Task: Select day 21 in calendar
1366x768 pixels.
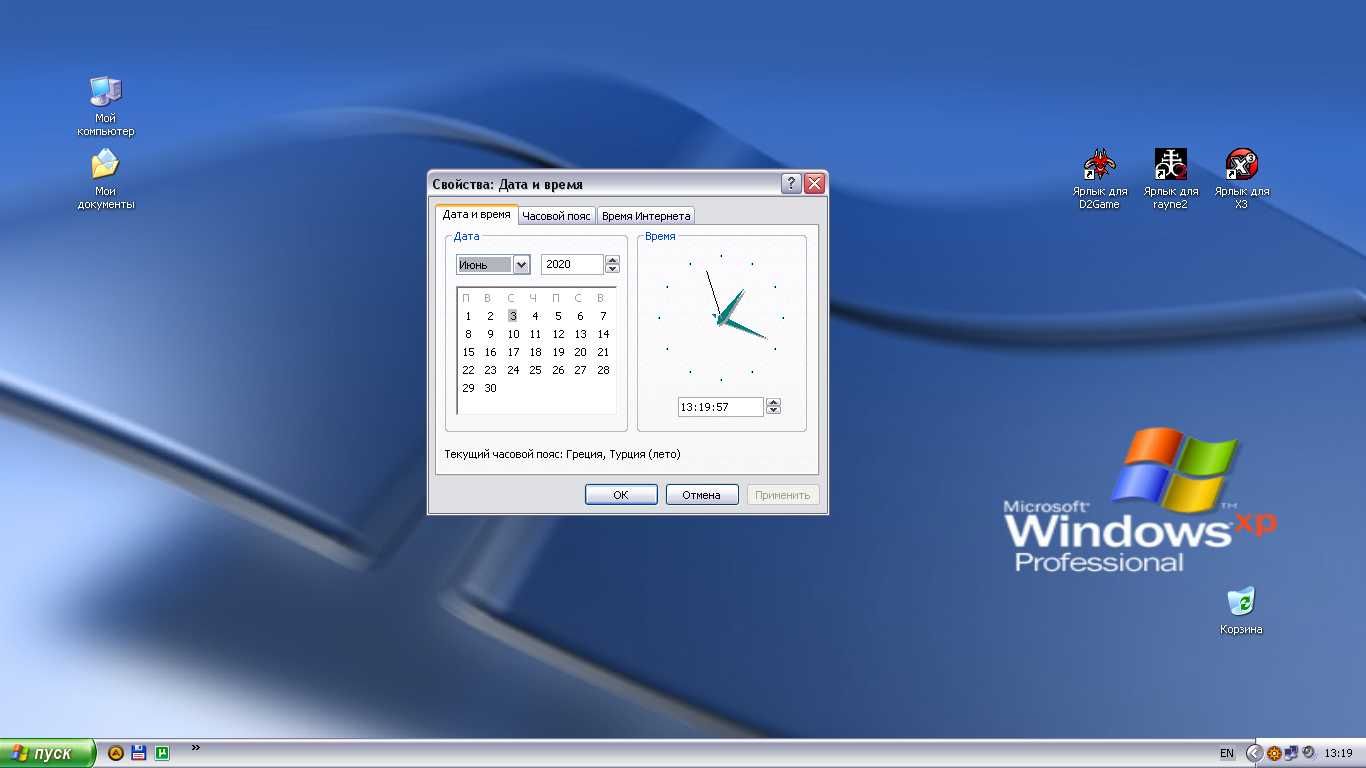Action: (603, 352)
